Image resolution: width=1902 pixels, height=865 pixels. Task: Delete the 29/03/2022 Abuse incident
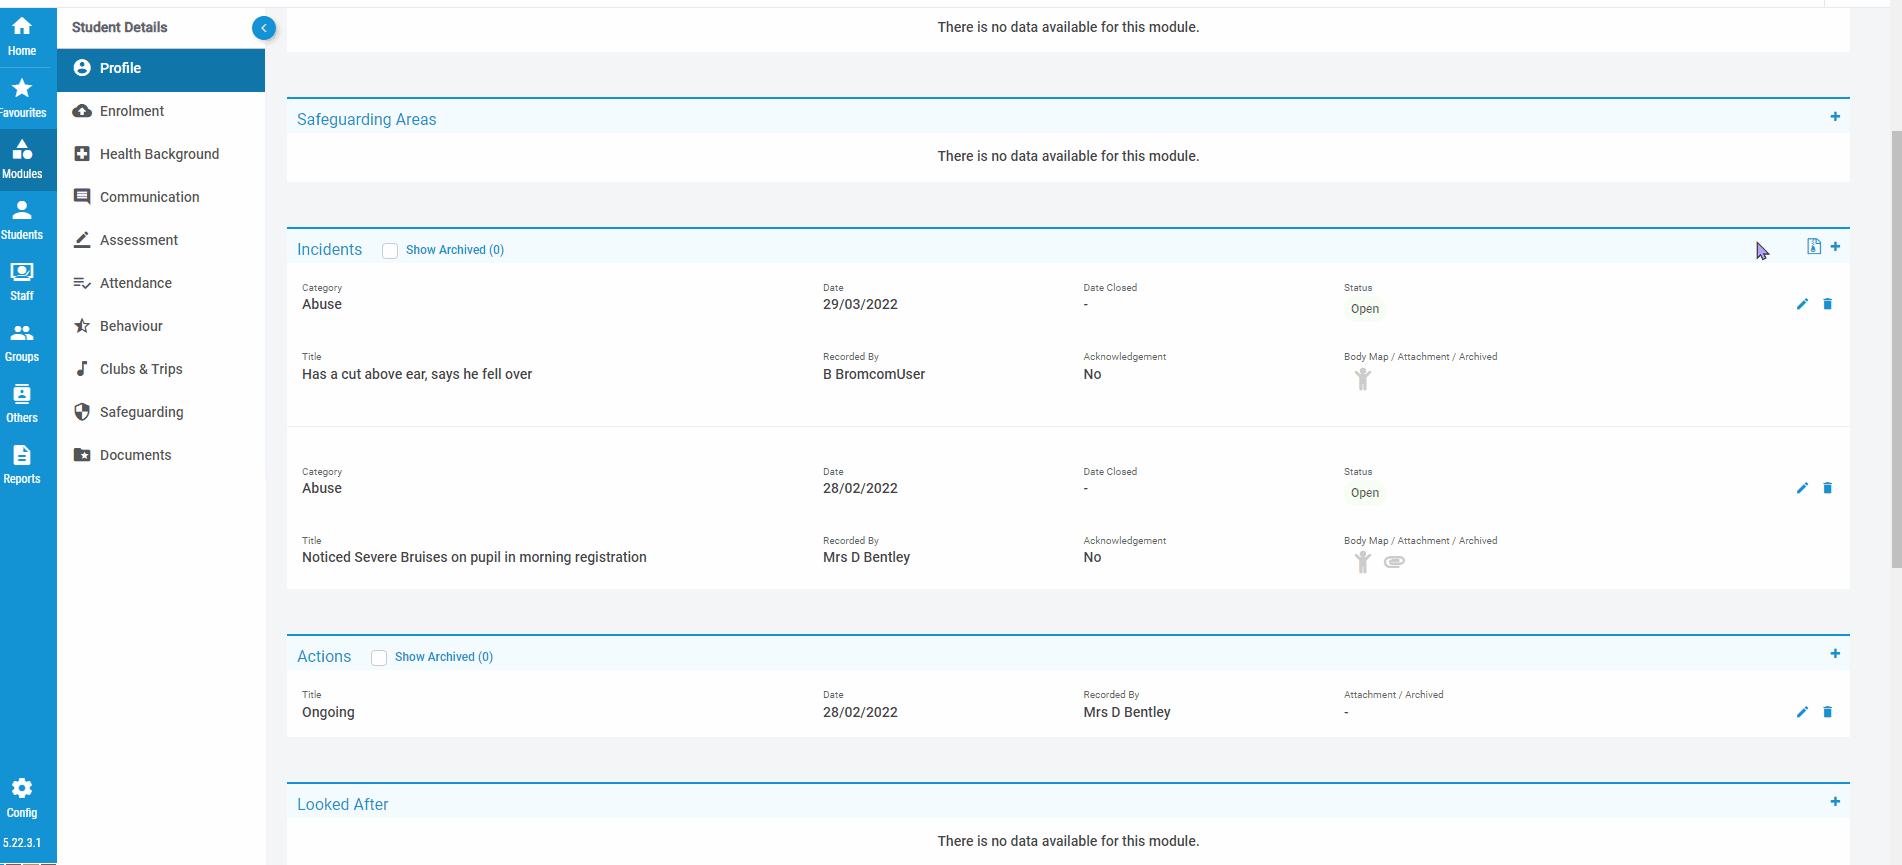coord(1827,304)
